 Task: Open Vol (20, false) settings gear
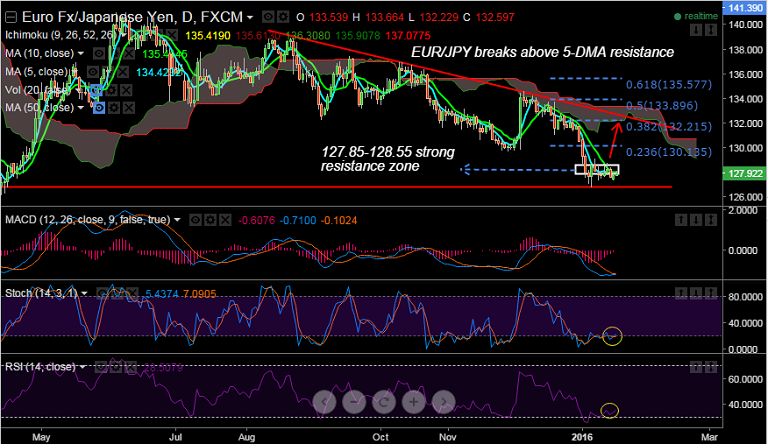111,90
